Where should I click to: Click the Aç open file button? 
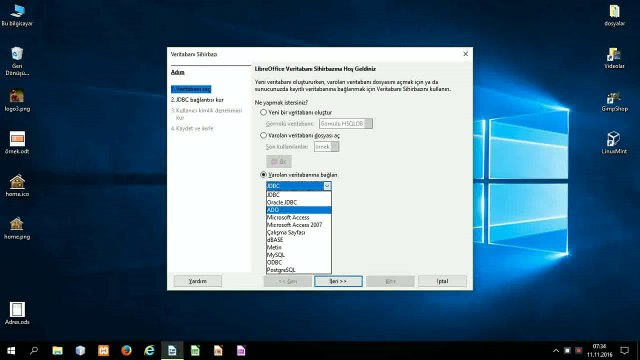[x=279, y=162]
